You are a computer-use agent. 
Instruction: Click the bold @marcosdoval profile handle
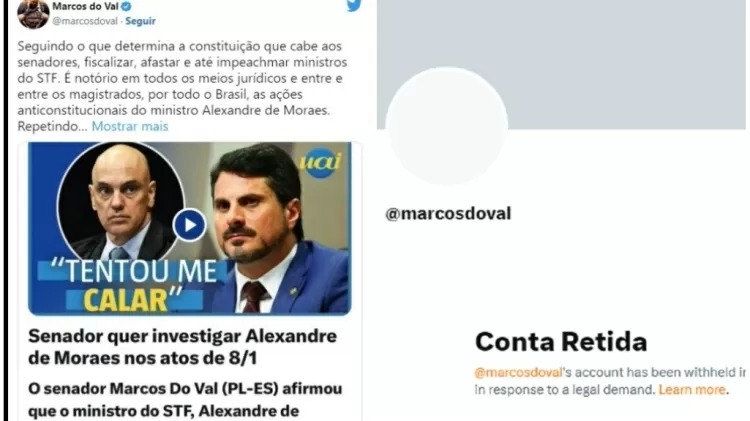(x=448, y=213)
